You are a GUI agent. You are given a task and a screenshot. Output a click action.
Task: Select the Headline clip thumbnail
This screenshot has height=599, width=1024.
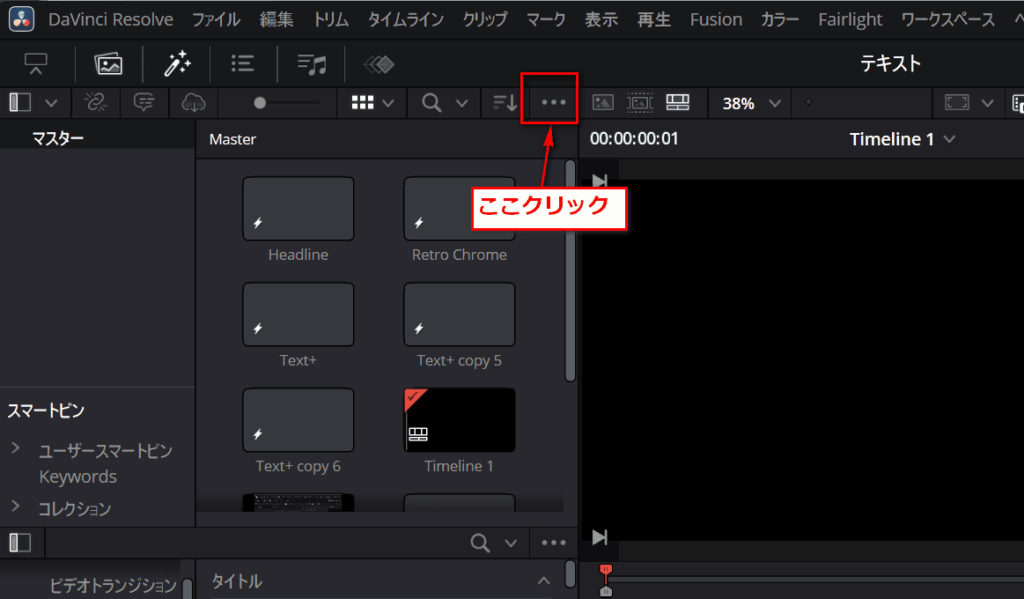coord(298,209)
